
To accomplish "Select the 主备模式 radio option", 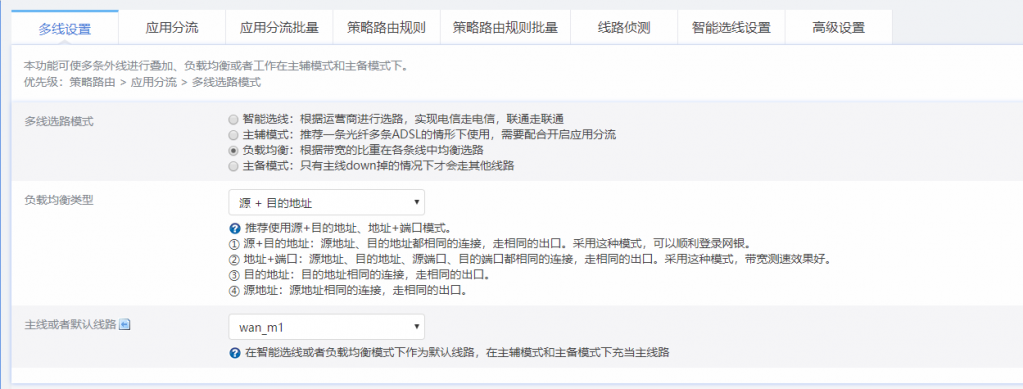I will click(234, 166).
